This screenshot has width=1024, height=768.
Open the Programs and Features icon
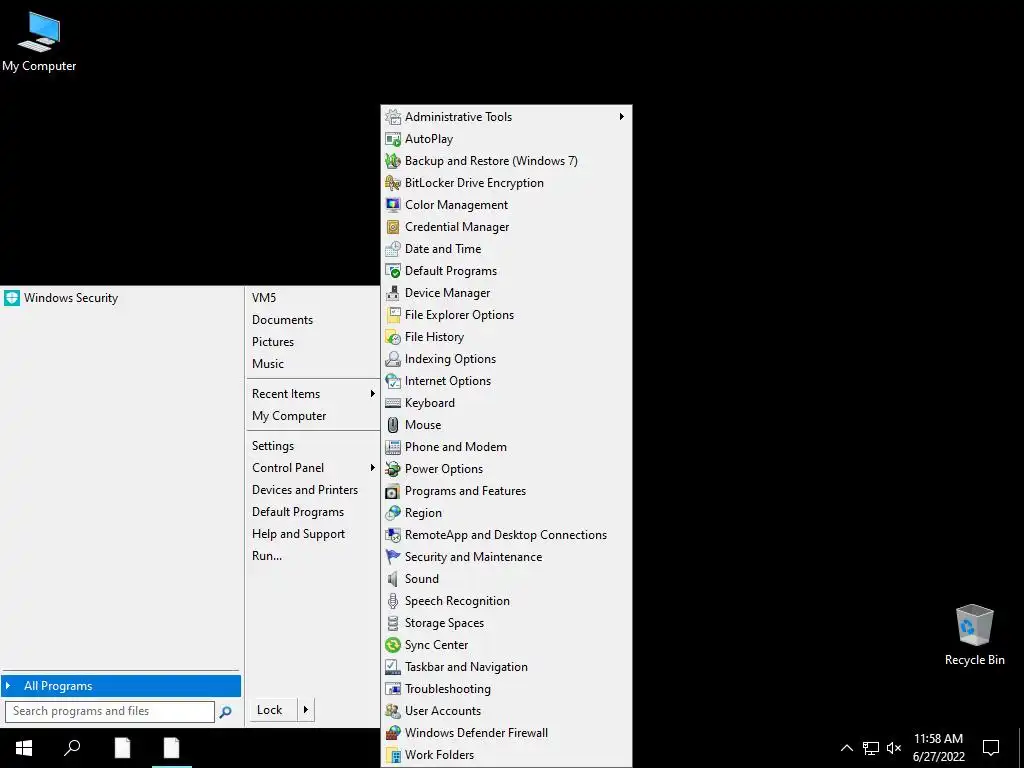point(392,491)
